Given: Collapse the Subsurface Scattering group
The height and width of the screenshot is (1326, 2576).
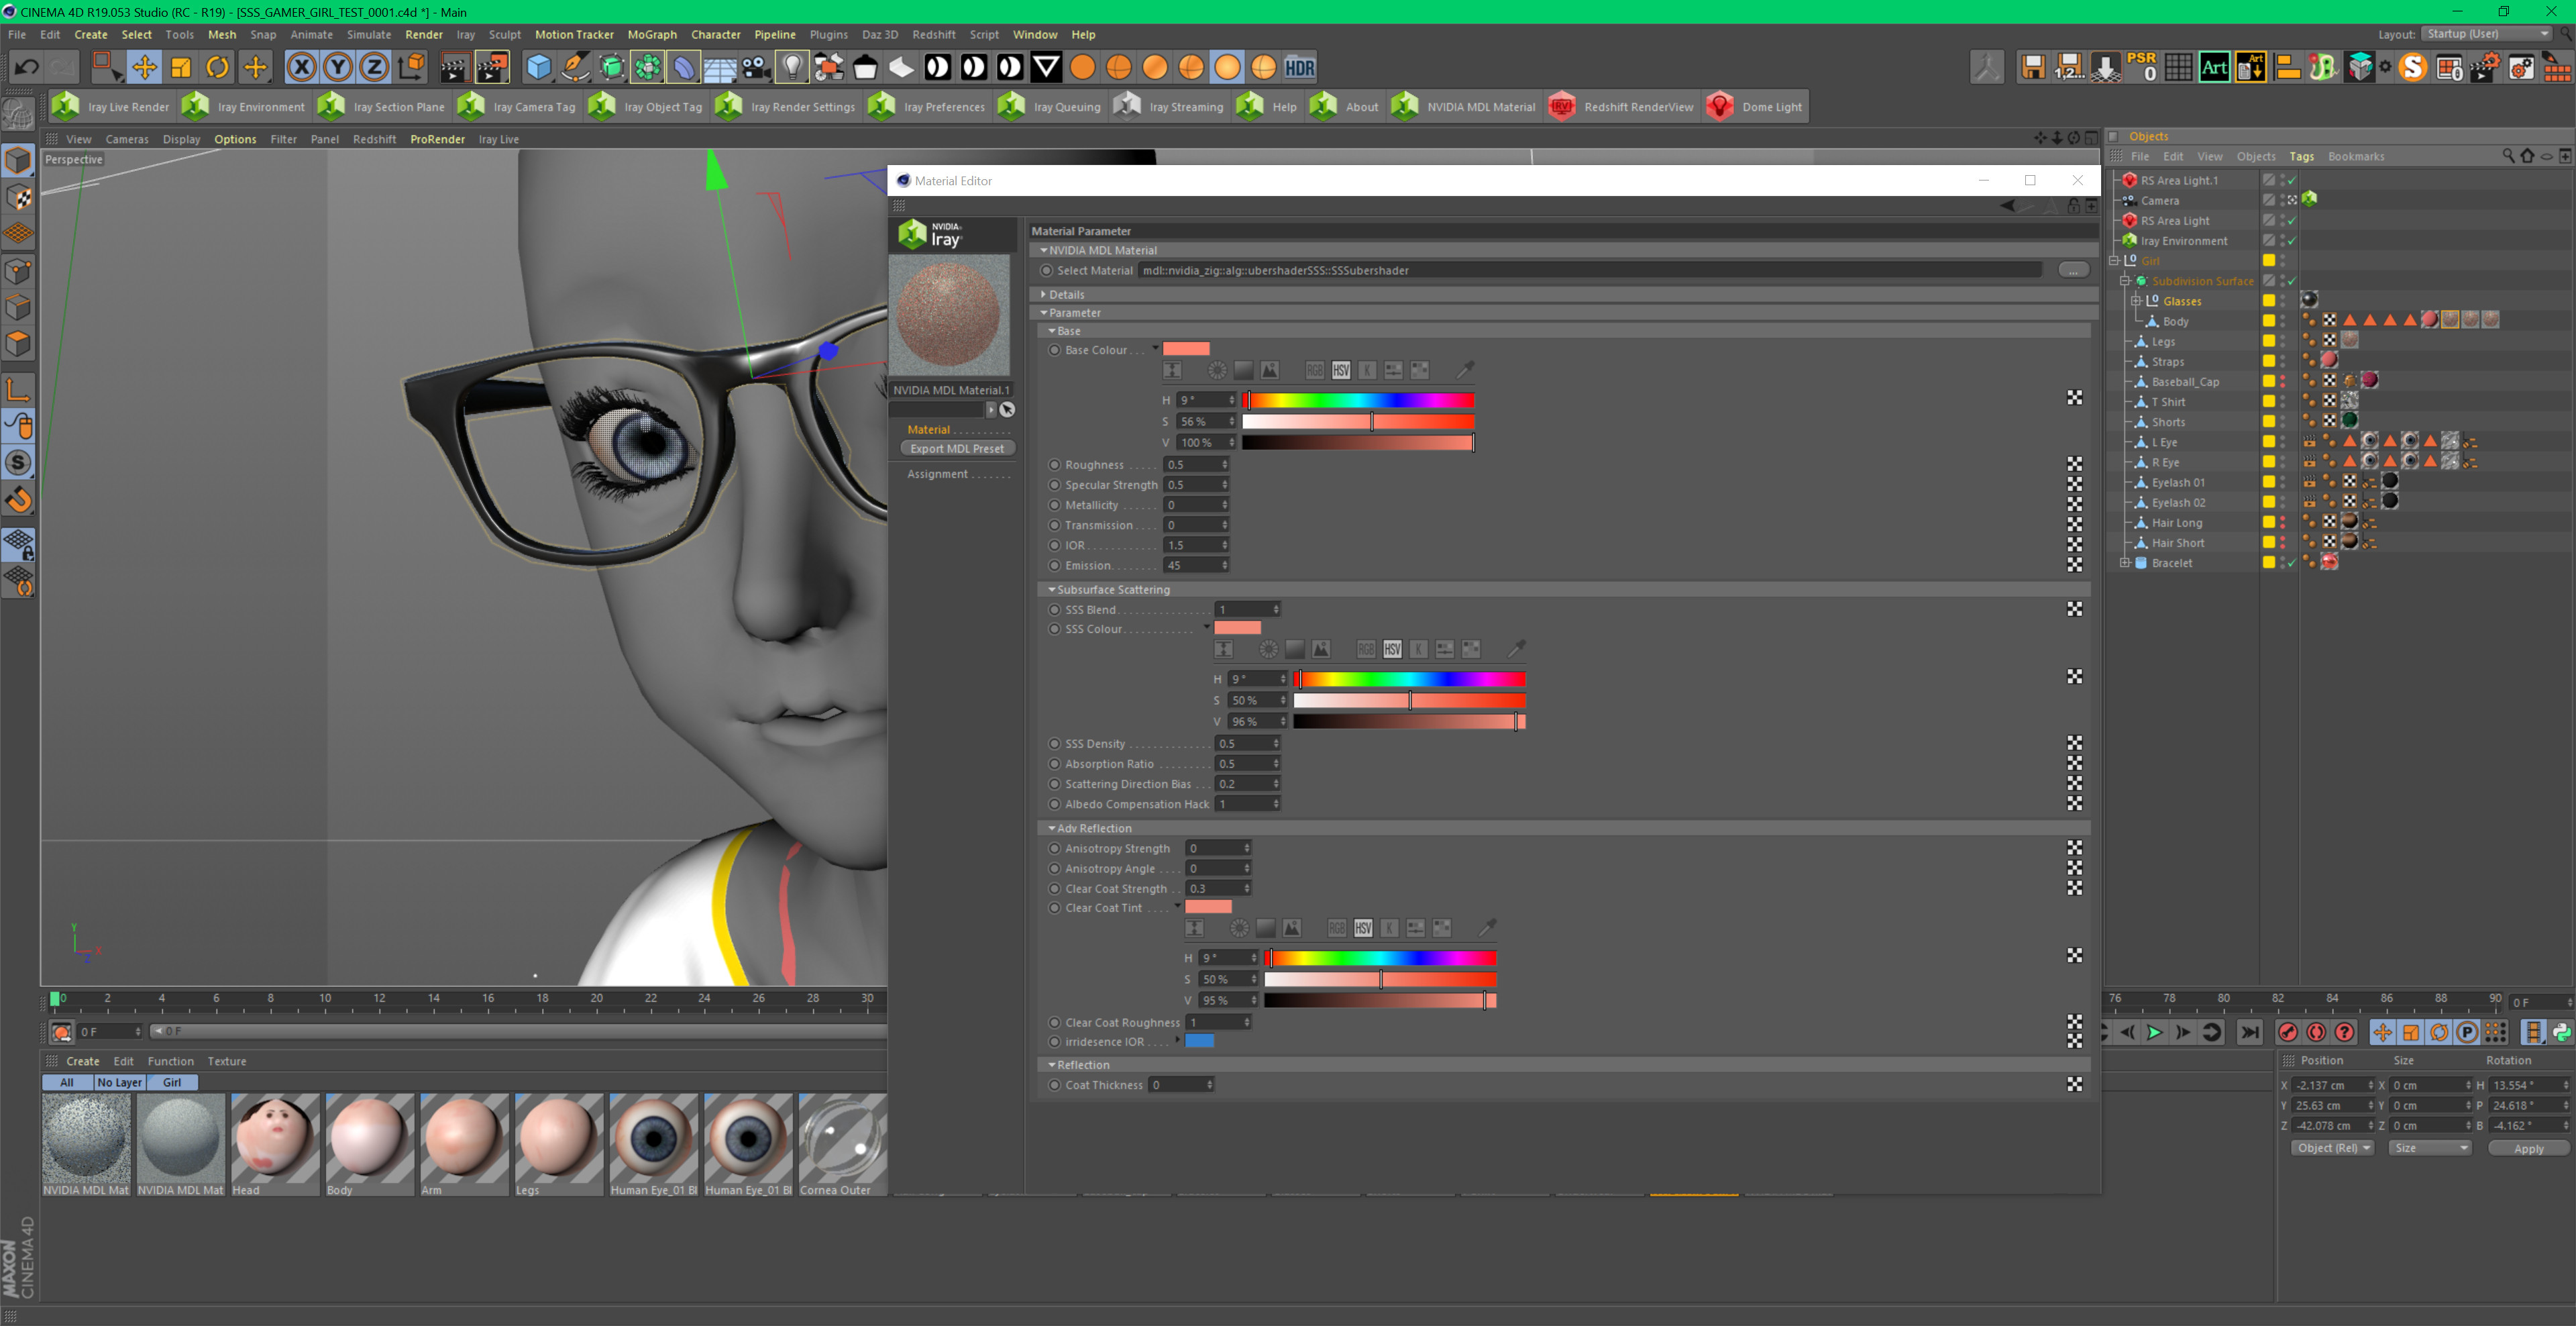Looking at the screenshot, I should tap(1052, 590).
